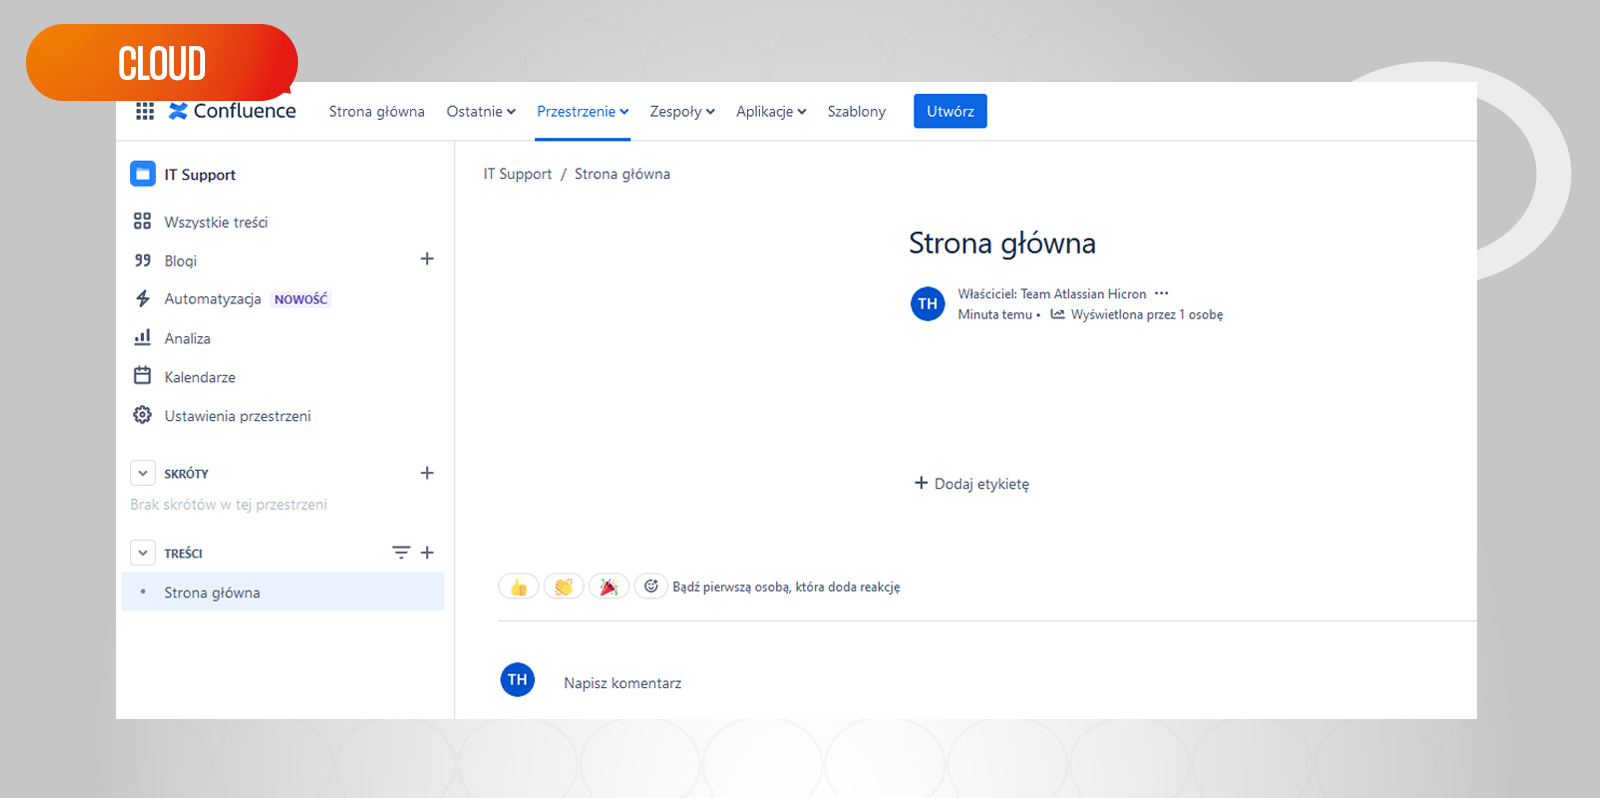Click the Automatyzacja lightning icon
Image resolution: width=1600 pixels, height=798 pixels.
(x=142, y=298)
